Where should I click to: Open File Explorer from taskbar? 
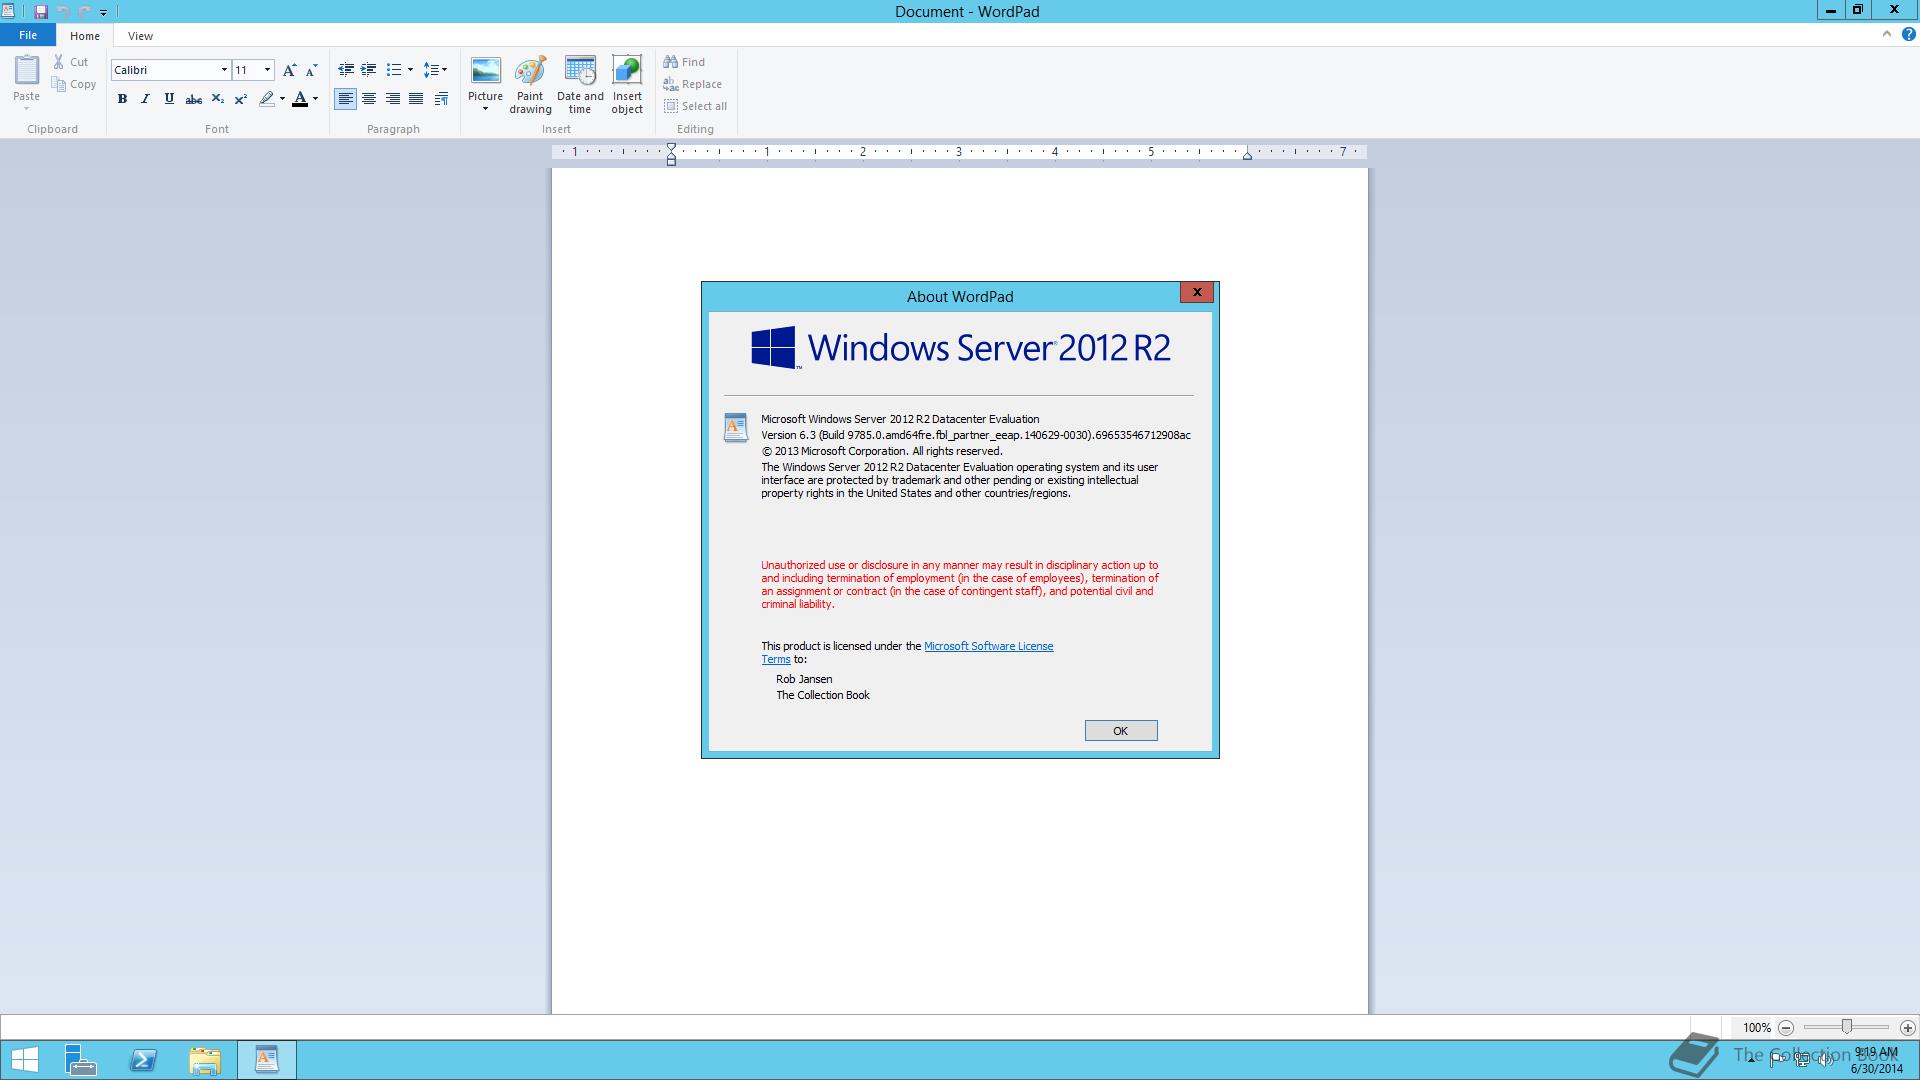[205, 1060]
